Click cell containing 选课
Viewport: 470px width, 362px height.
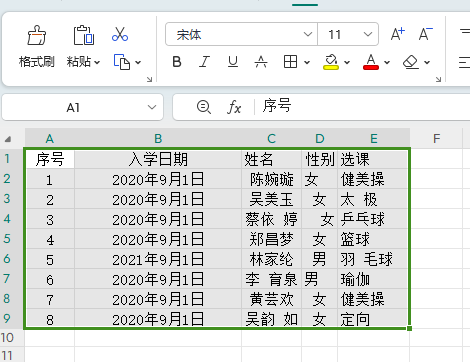(373, 159)
